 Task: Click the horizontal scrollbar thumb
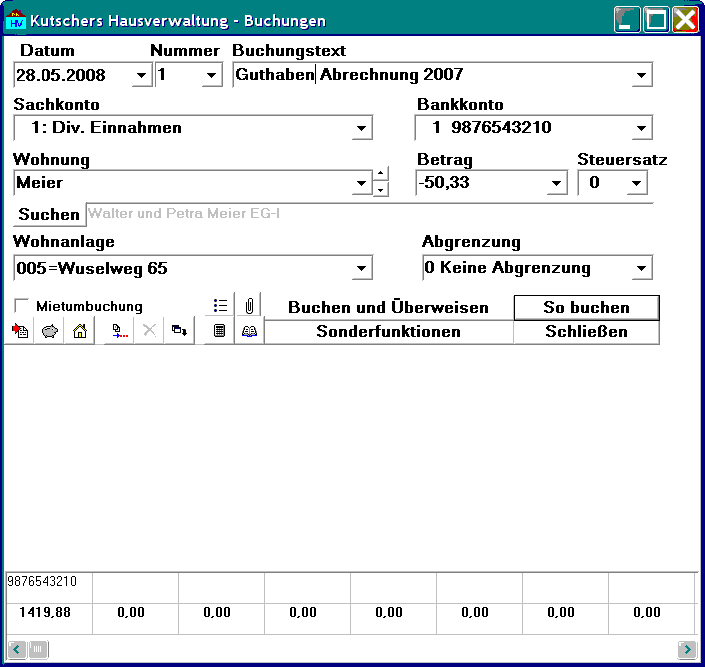38,649
